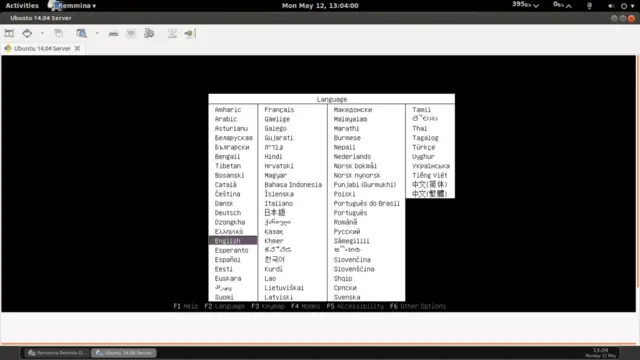Select Nederlands language entry
This screenshot has height=360, width=640.
(352, 157)
